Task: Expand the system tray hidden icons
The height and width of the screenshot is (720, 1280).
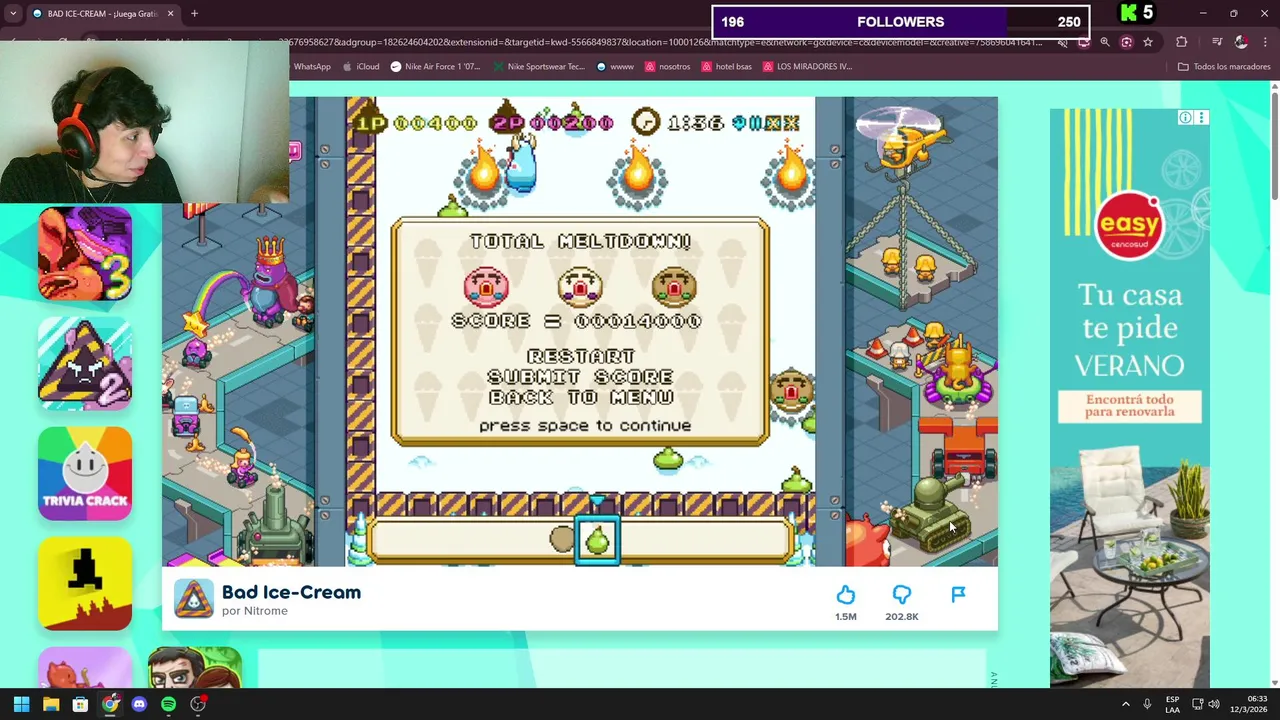Action: point(1125,704)
